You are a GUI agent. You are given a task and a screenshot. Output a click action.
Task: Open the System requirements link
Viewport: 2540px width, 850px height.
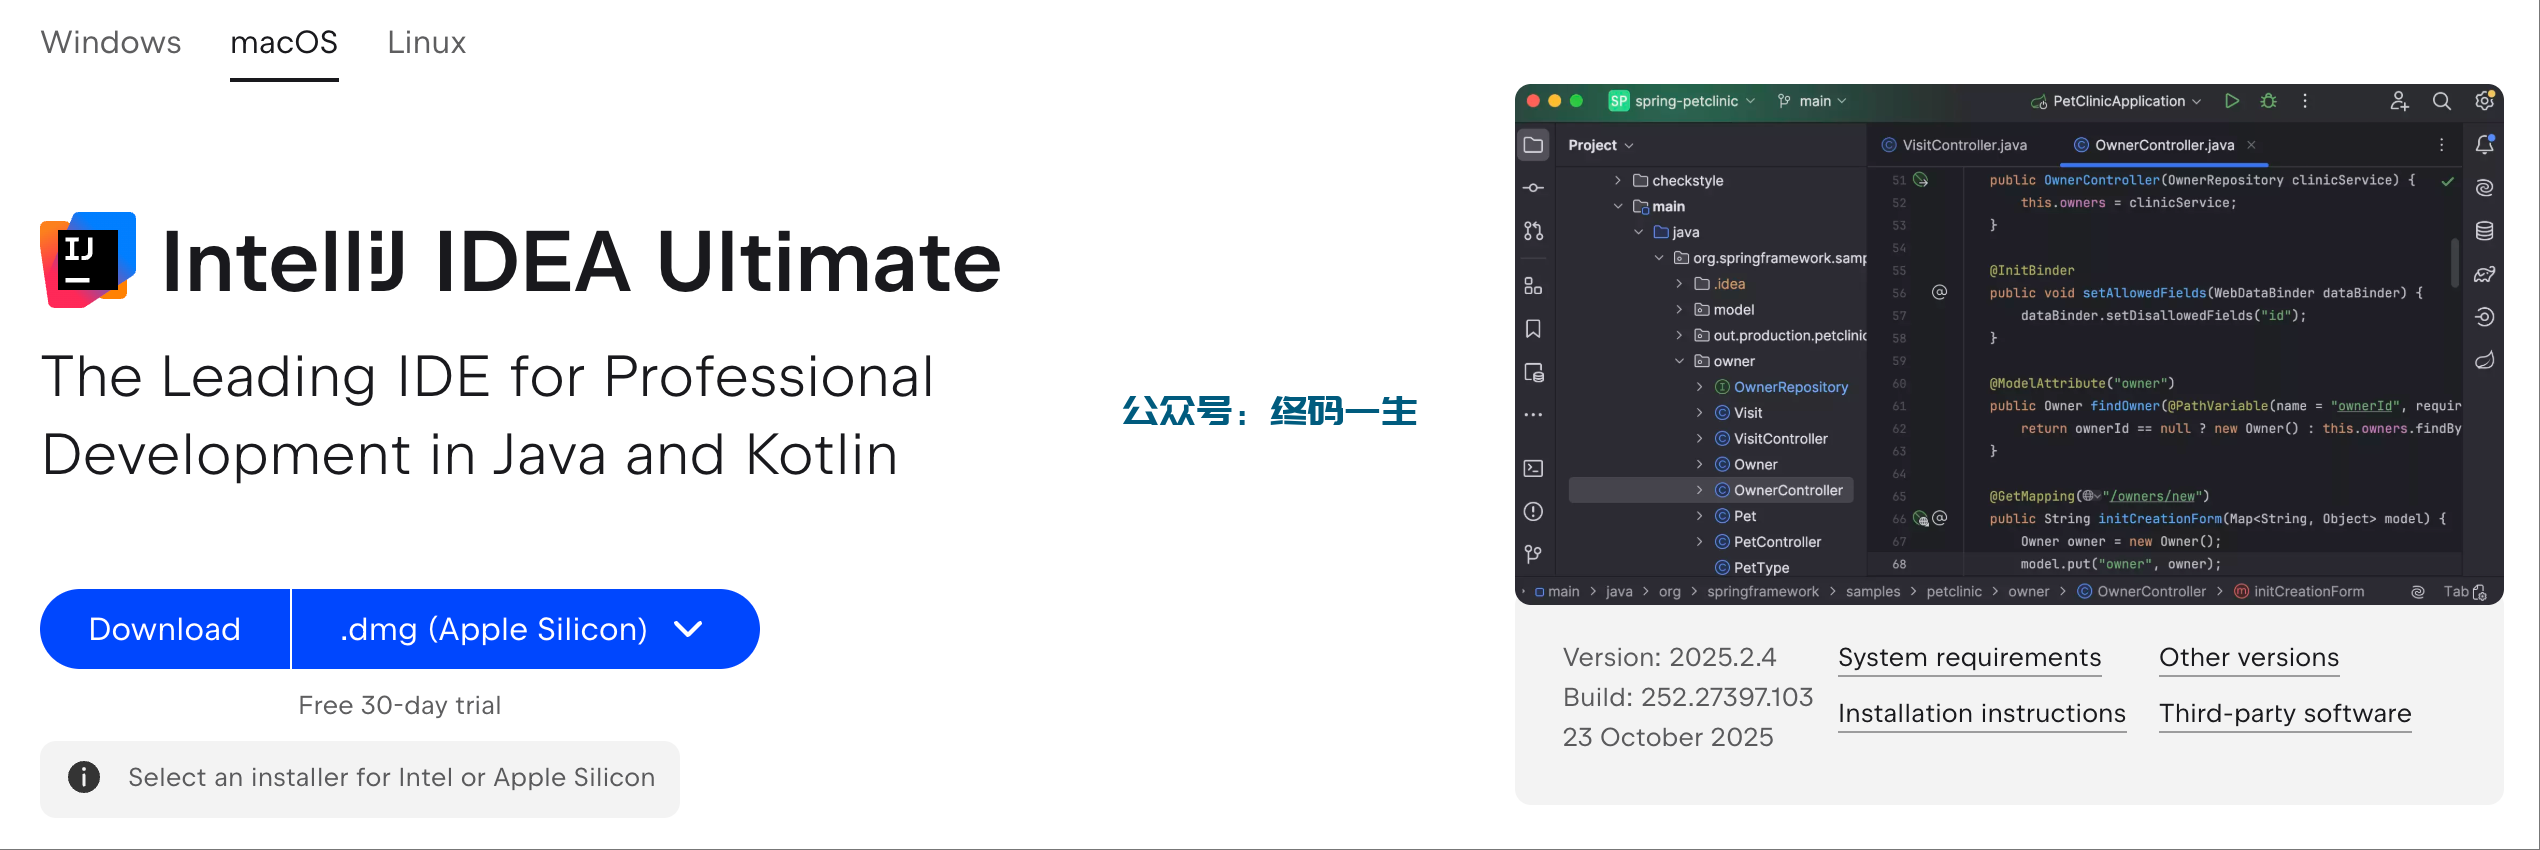[x=1969, y=657]
